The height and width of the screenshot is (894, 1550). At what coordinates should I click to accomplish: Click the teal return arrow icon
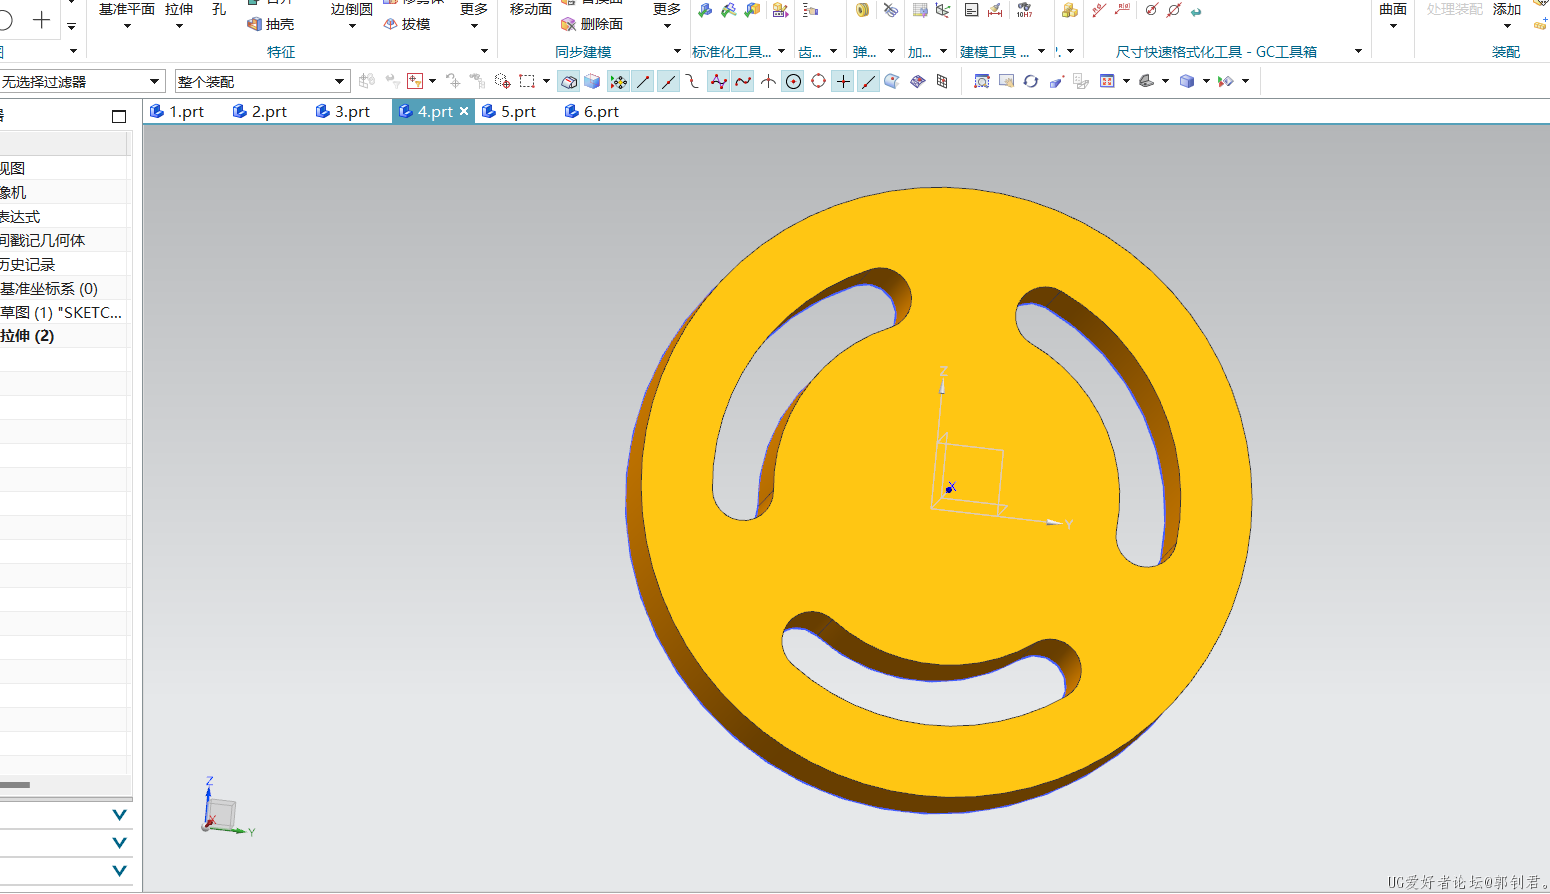pyautogui.click(x=1196, y=11)
